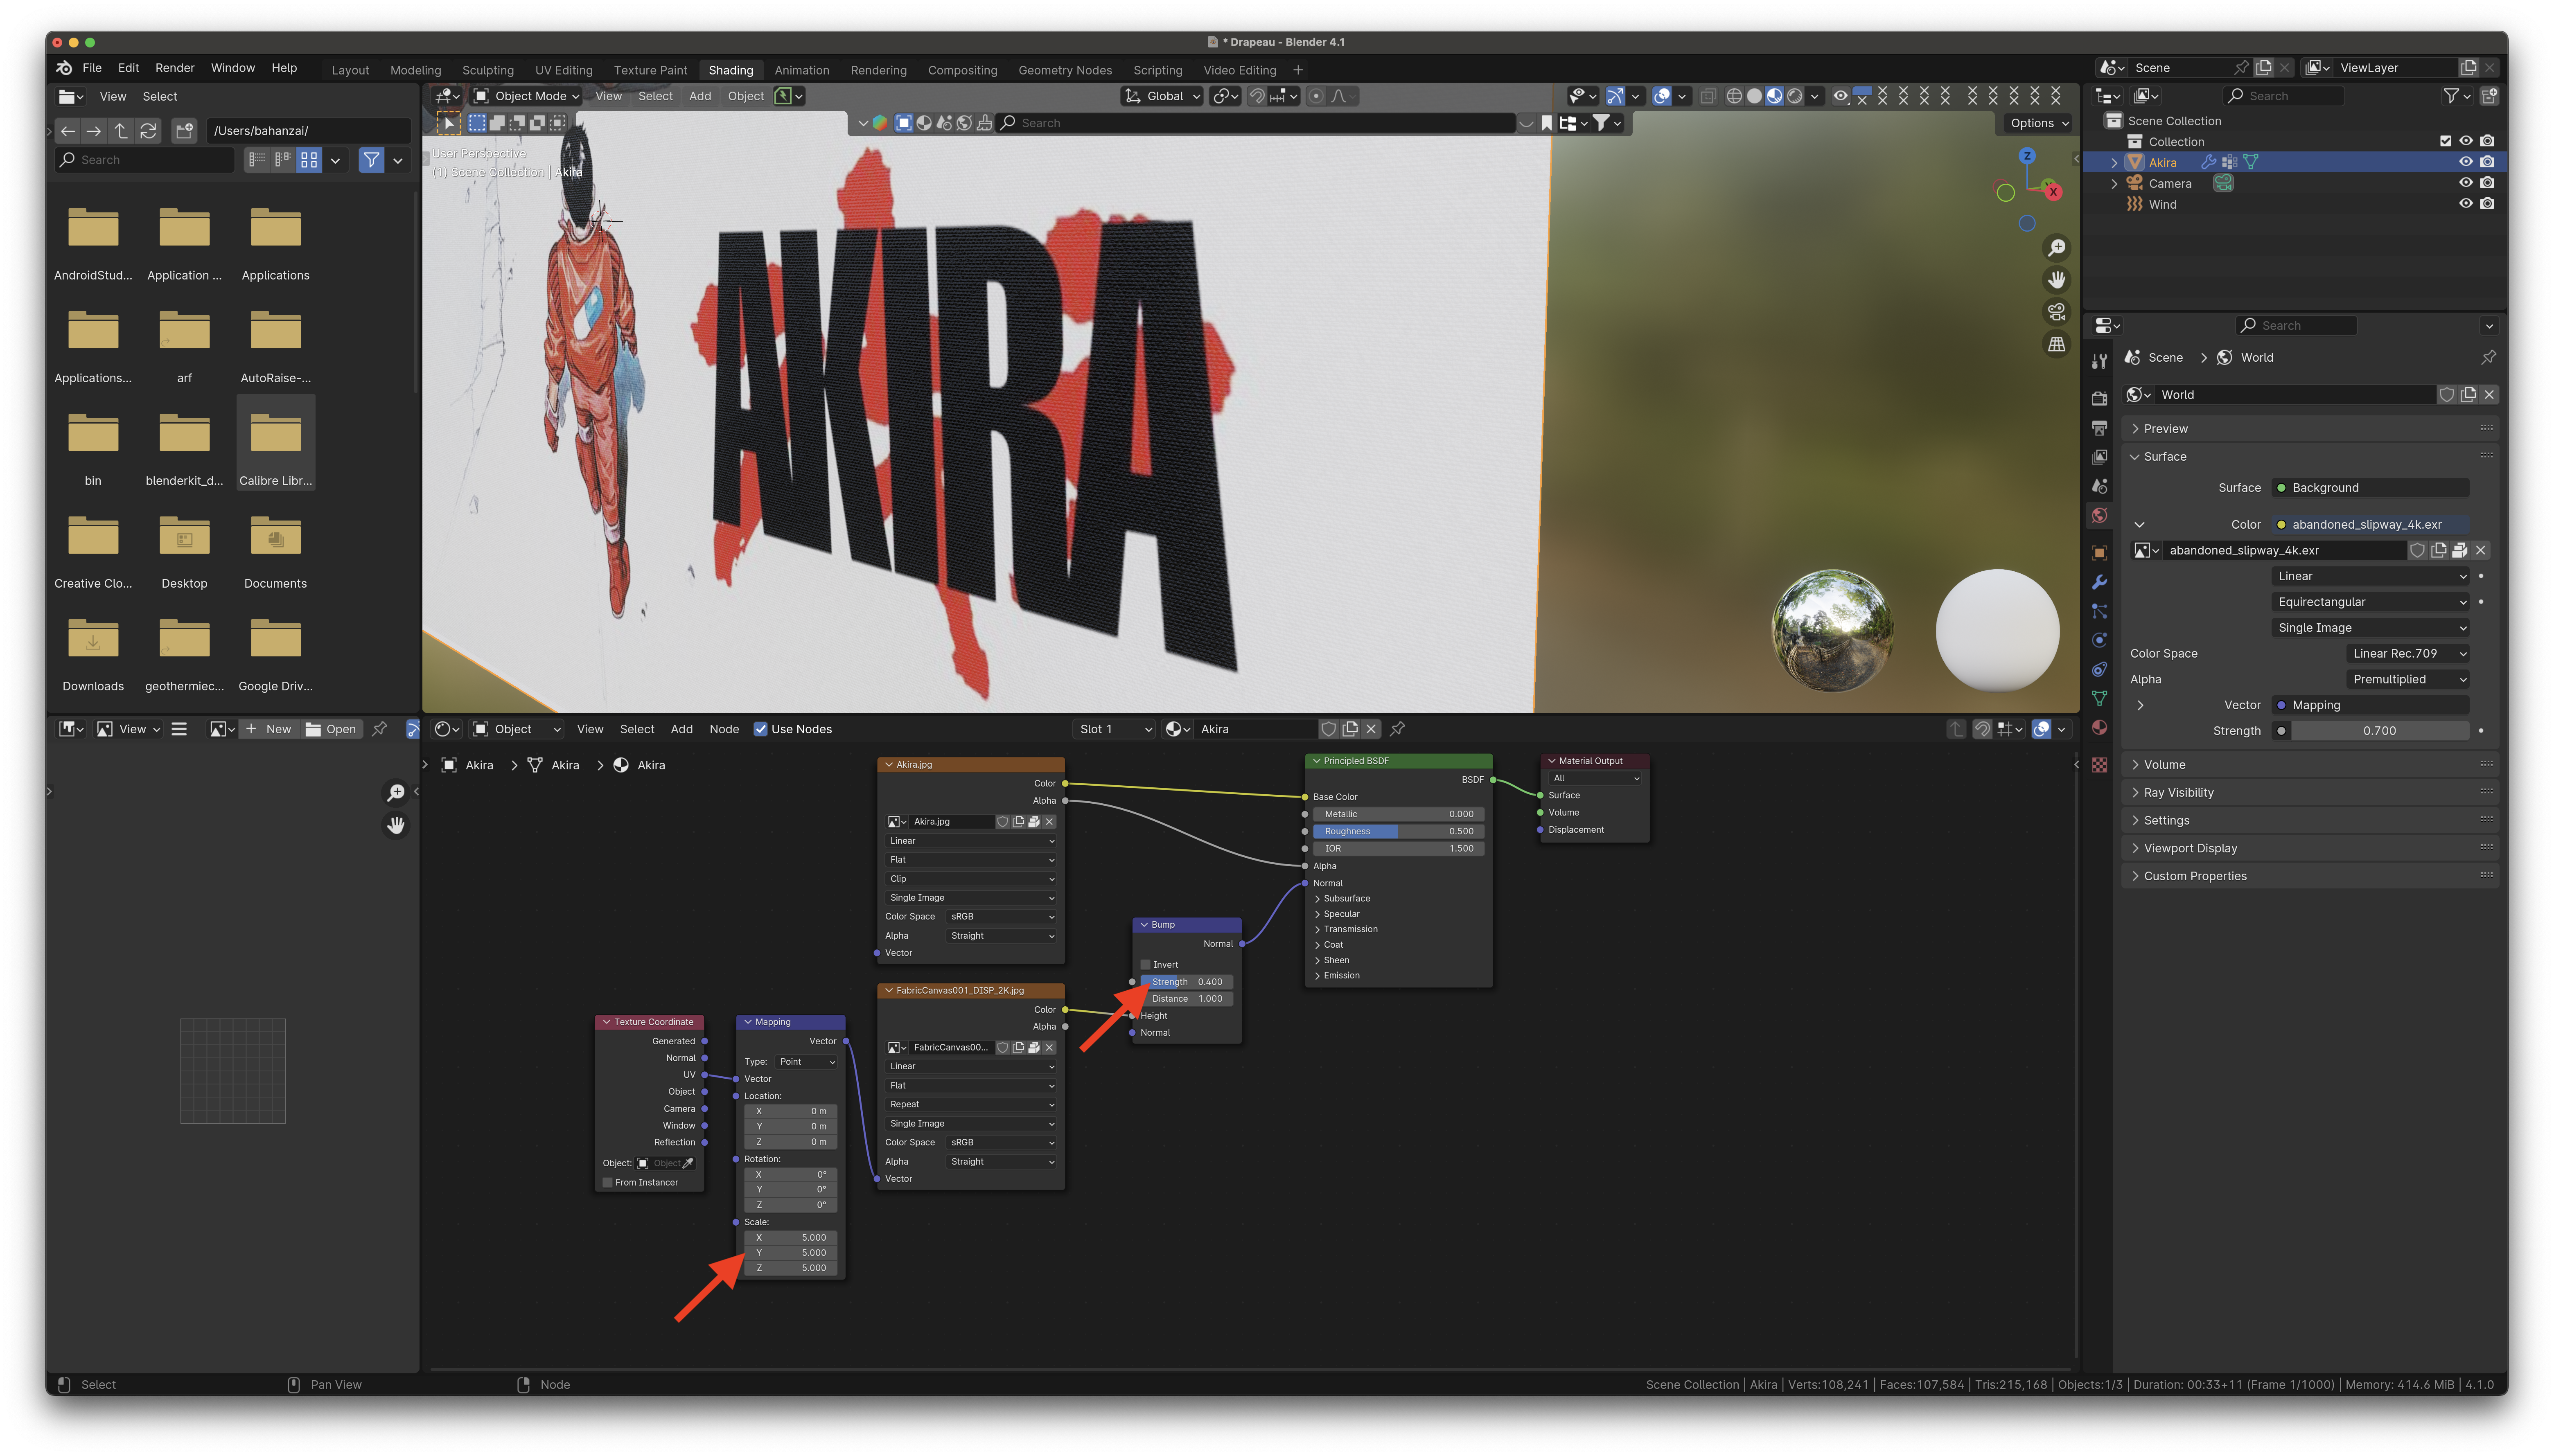Hide Wind in viewport via eye icon
Viewport: 2554px width, 1456px height.
coord(2465,204)
